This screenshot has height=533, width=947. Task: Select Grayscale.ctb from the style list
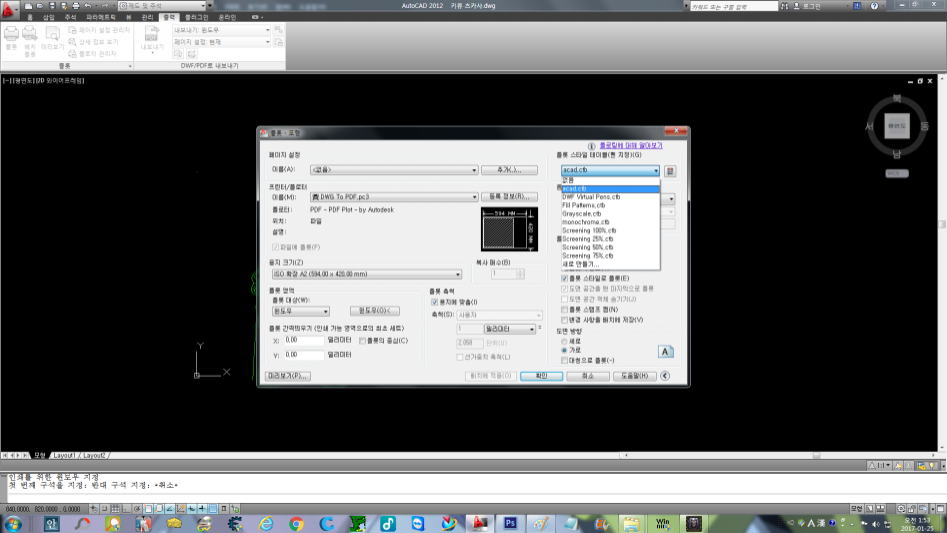pos(610,214)
